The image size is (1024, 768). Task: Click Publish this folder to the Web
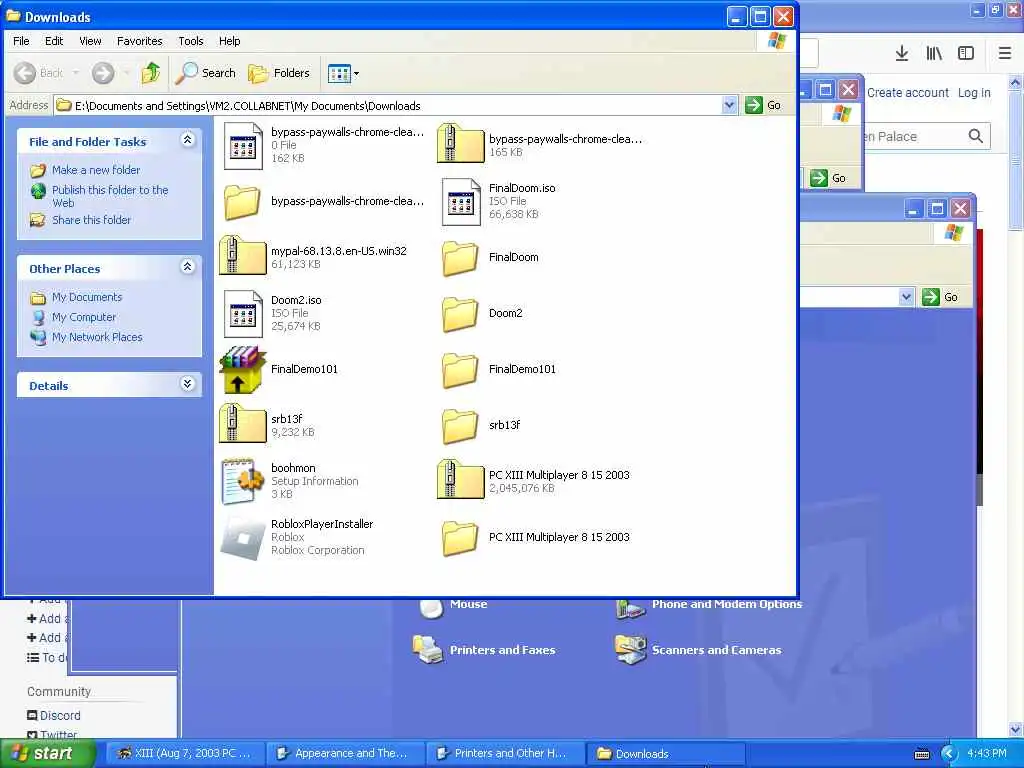click(x=110, y=196)
